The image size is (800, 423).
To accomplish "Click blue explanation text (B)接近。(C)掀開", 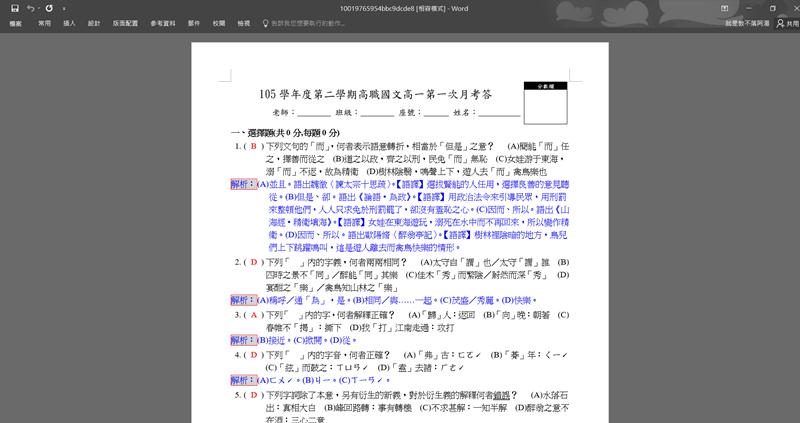I will coord(290,340).
